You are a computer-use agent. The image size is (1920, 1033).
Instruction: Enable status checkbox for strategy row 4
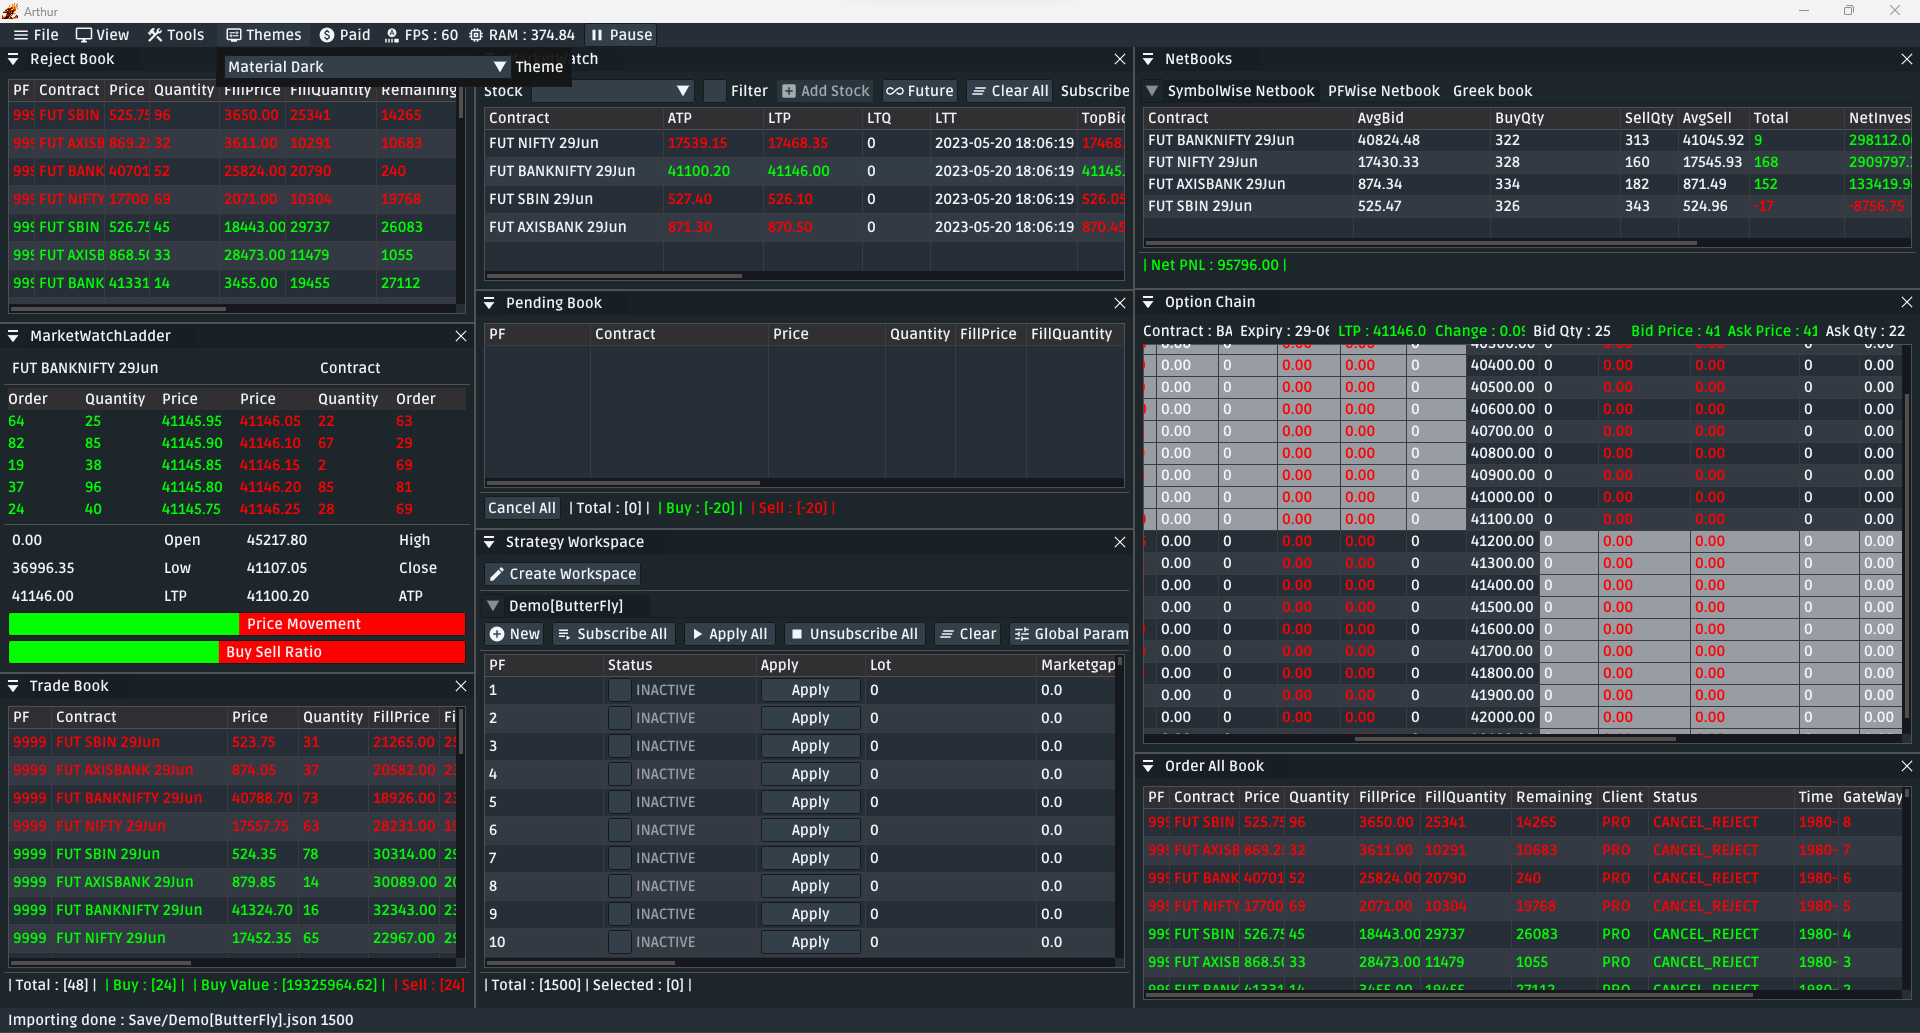tap(620, 774)
